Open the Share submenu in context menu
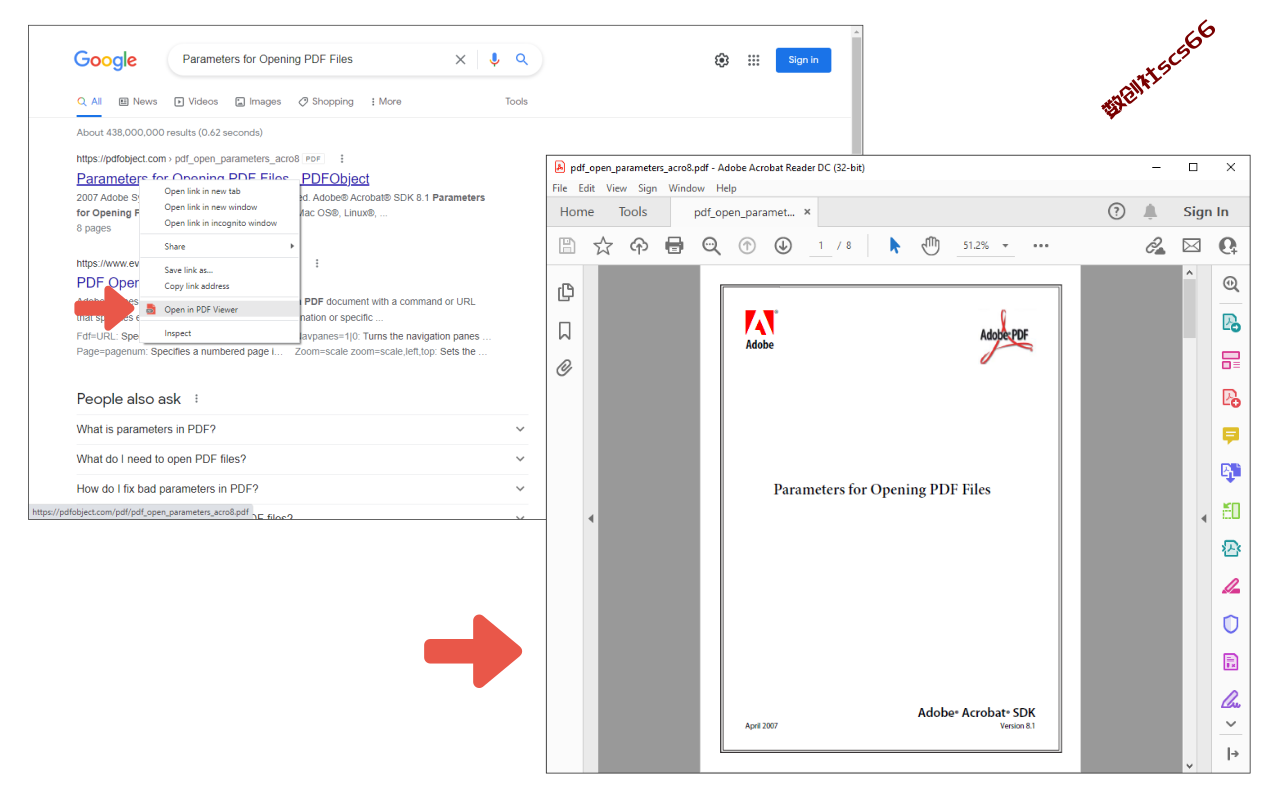 (x=220, y=246)
